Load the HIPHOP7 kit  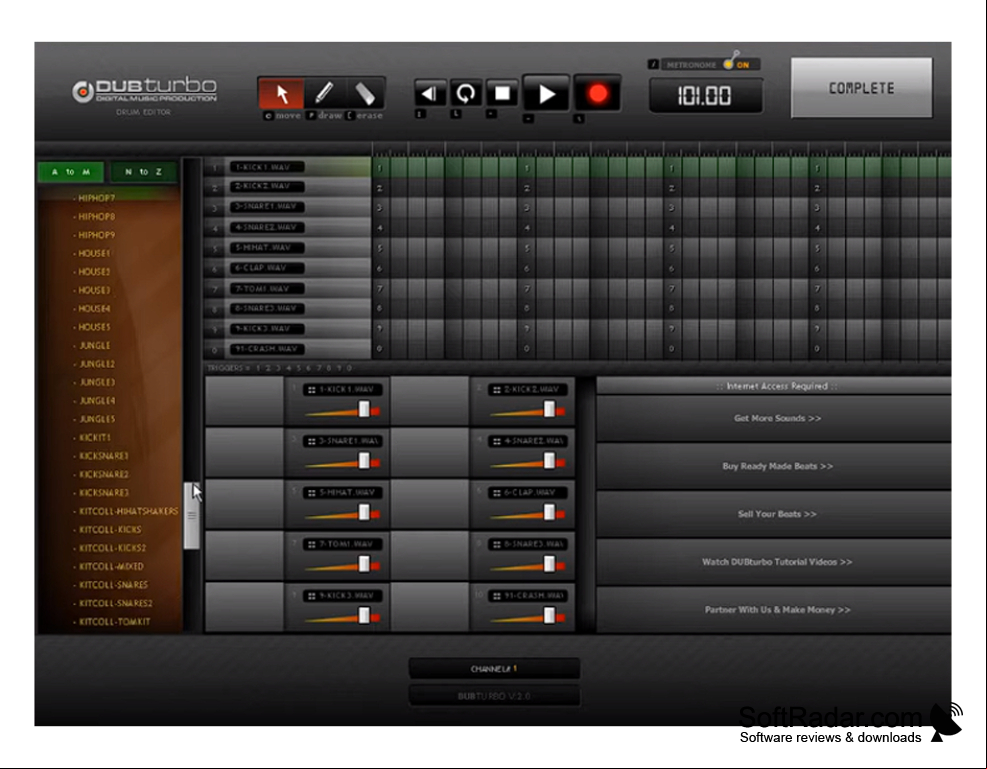pos(96,198)
